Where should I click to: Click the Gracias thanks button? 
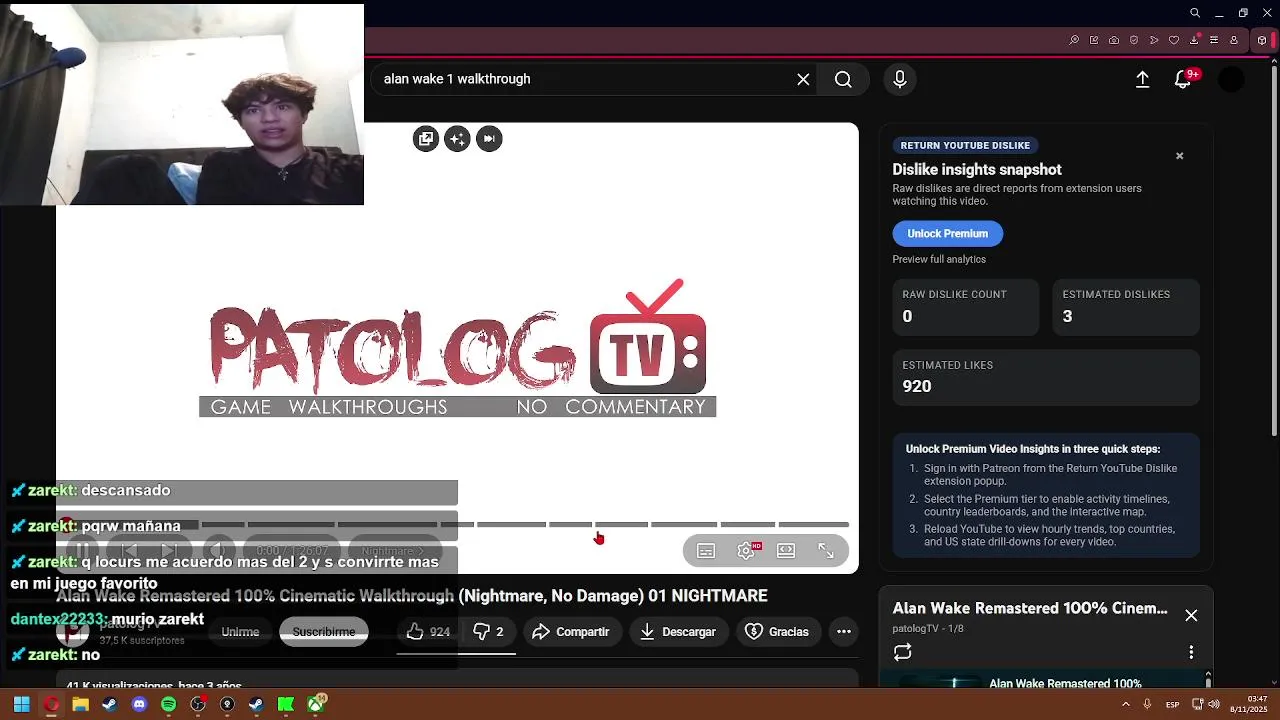coord(777,632)
